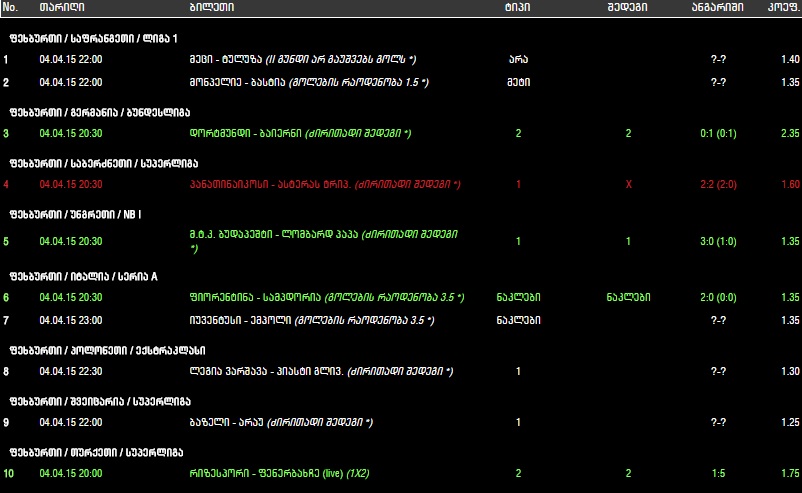Click the "ტიპი" column header
Viewport: 802px width, 493px height.
[518, 7]
